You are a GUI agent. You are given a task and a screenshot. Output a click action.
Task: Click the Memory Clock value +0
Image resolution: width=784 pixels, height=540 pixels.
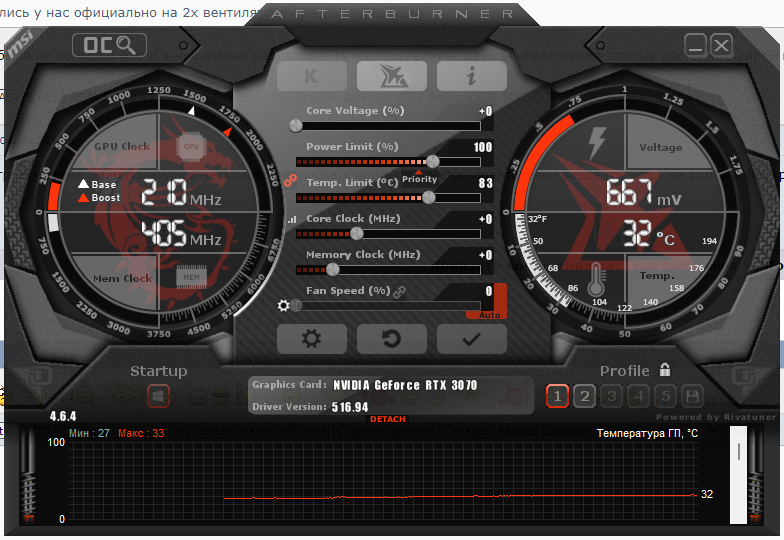pyautogui.click(x=486, y=255)
